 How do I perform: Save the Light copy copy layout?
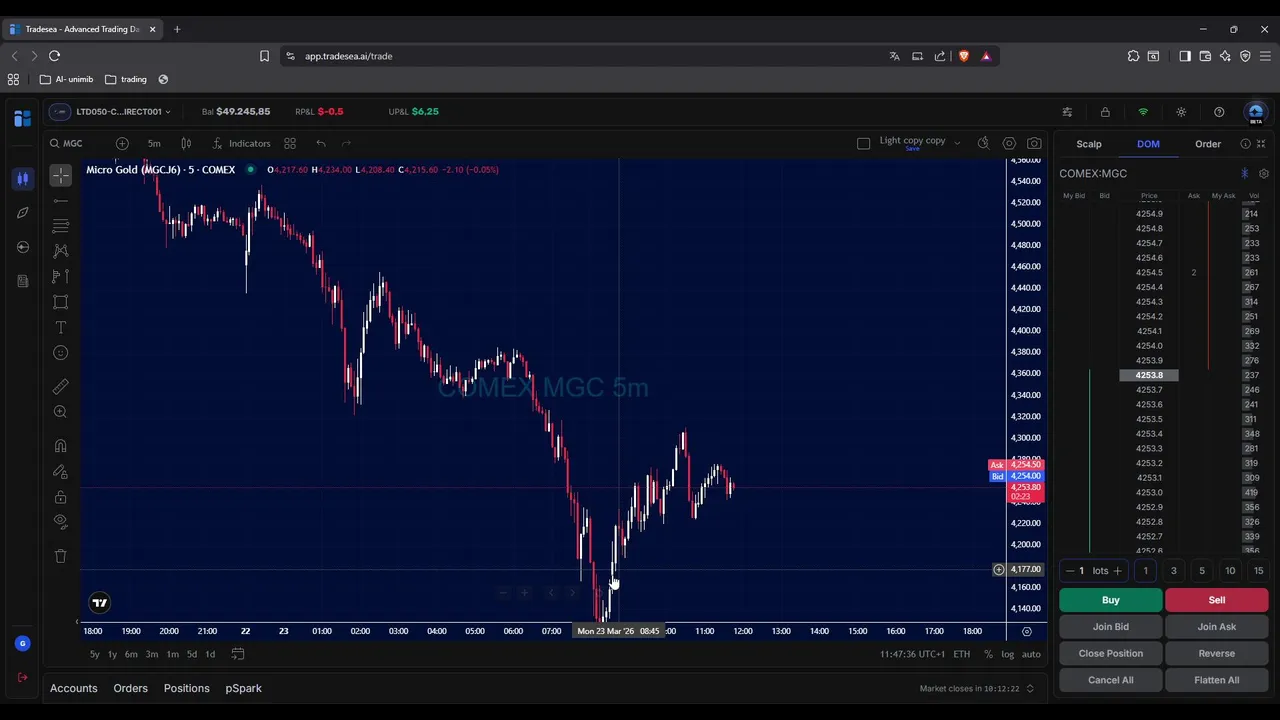[912, 149]
